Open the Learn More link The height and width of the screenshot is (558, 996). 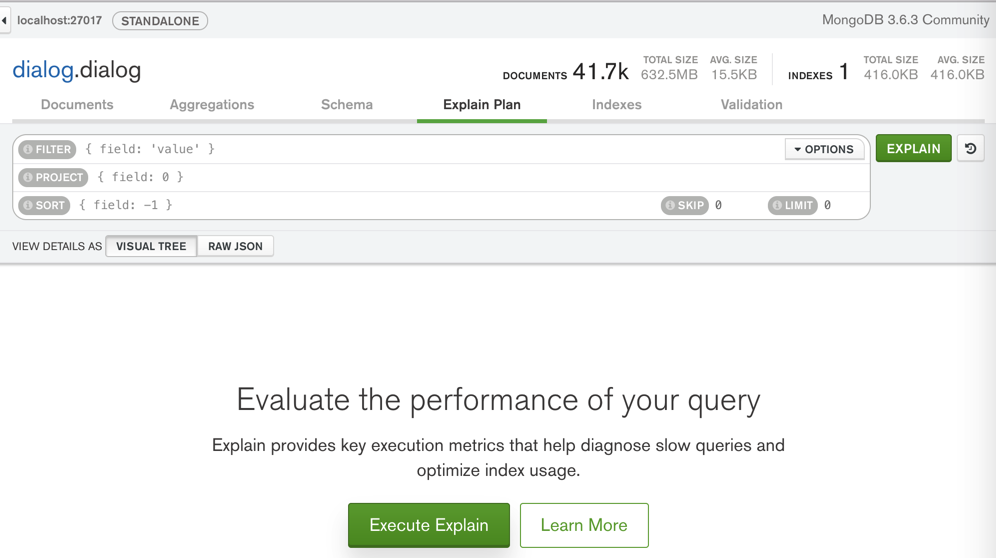pyautogui.click(x=584, y=525)
